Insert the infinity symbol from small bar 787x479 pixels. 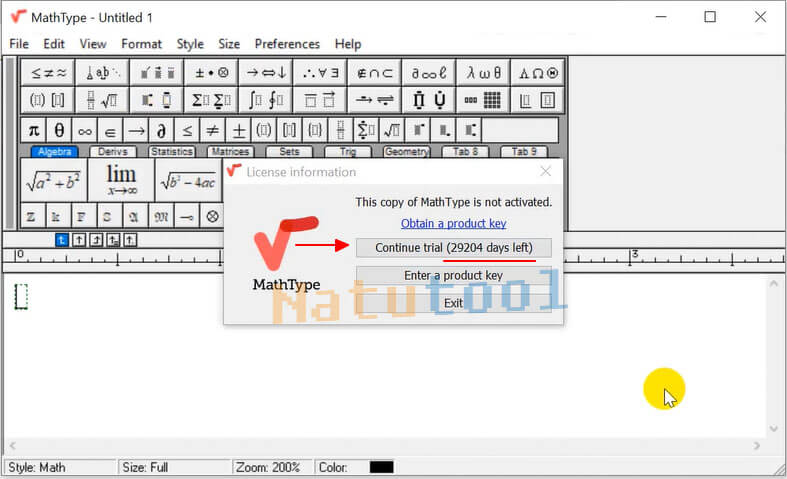click(85, 131)
